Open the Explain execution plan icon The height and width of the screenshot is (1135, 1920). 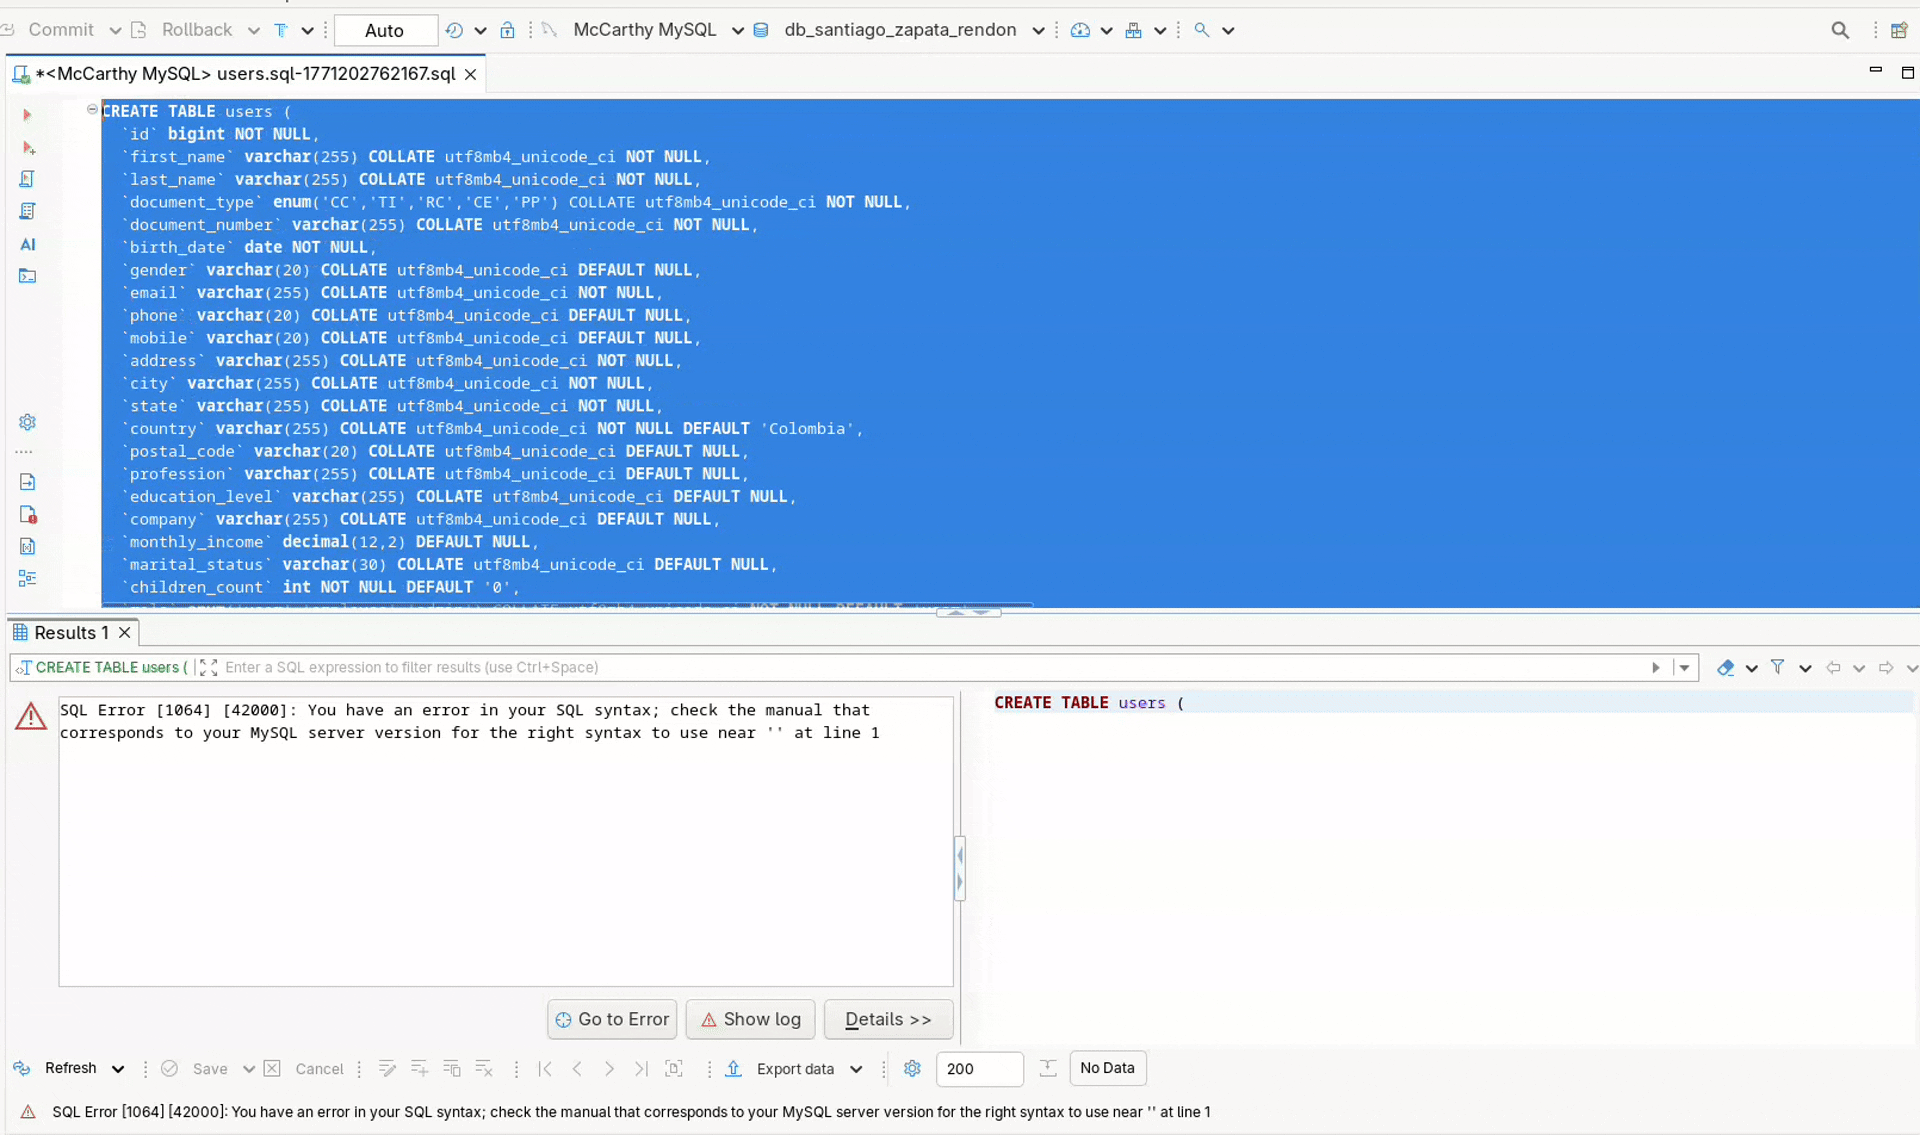pos(27,211)
